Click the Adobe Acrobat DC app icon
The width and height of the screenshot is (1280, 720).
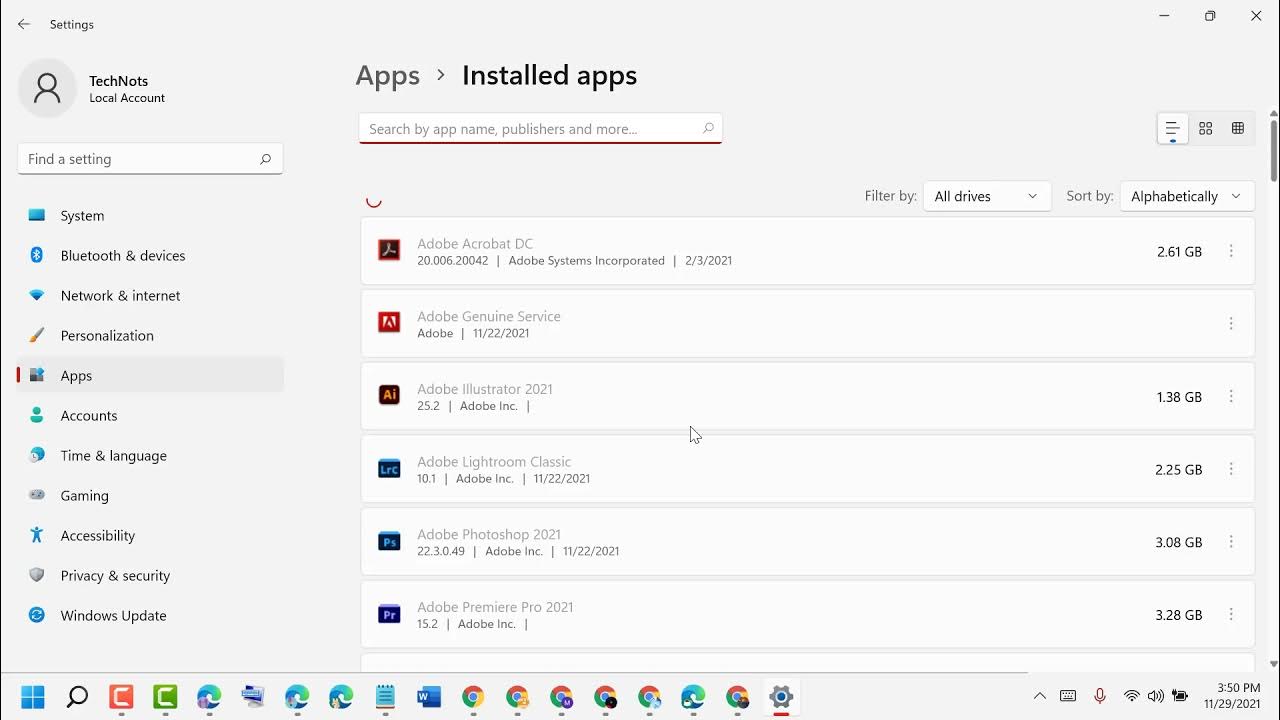point(389,251)
